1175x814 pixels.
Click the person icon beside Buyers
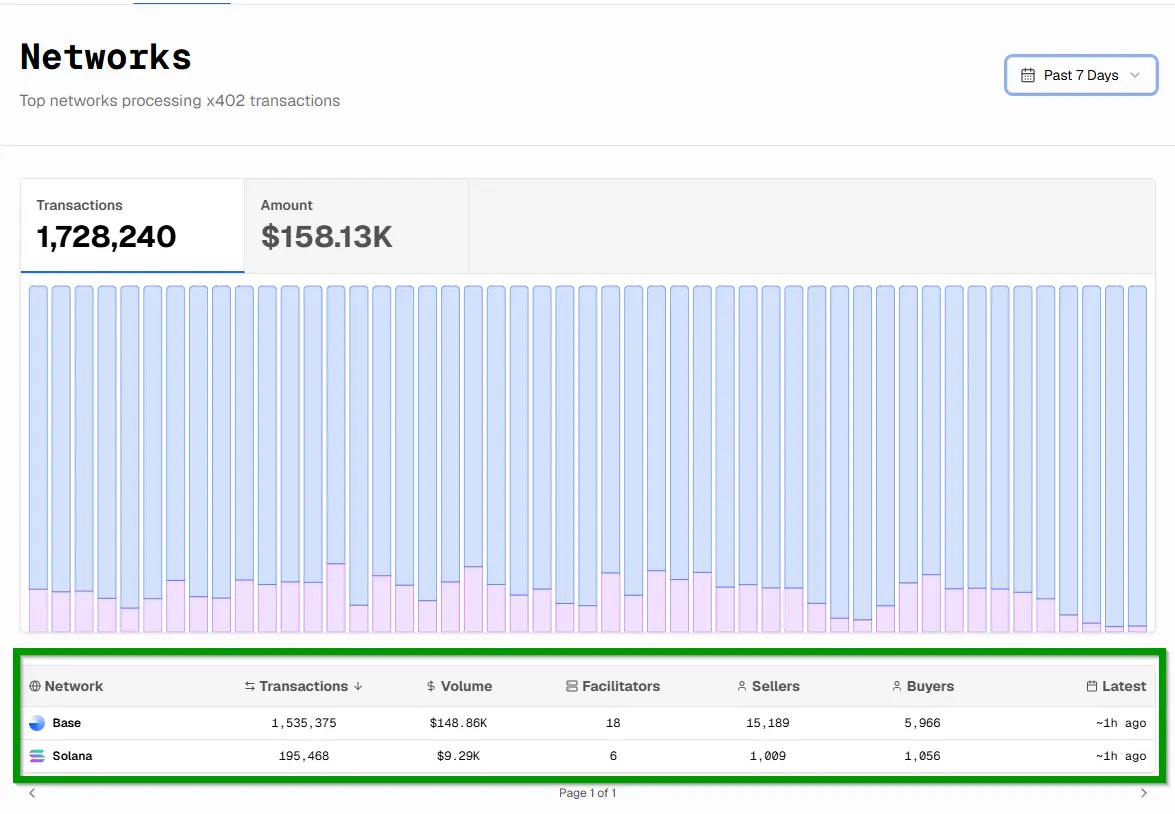pos(896,686)
